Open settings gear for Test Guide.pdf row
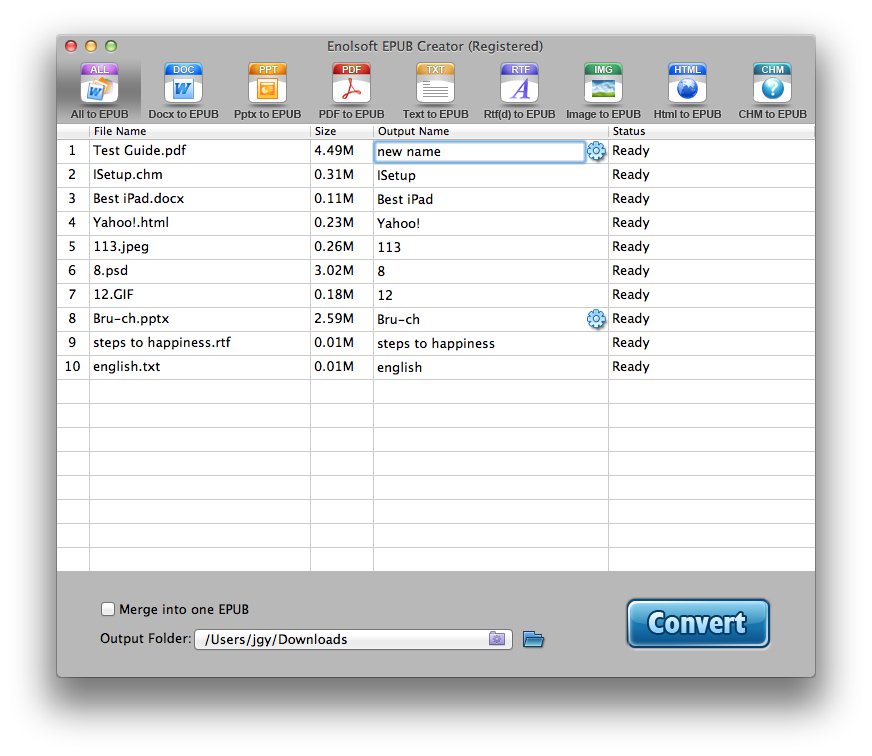Image resolution: width=872 pixels, height=756 pixels. [597, 150]
